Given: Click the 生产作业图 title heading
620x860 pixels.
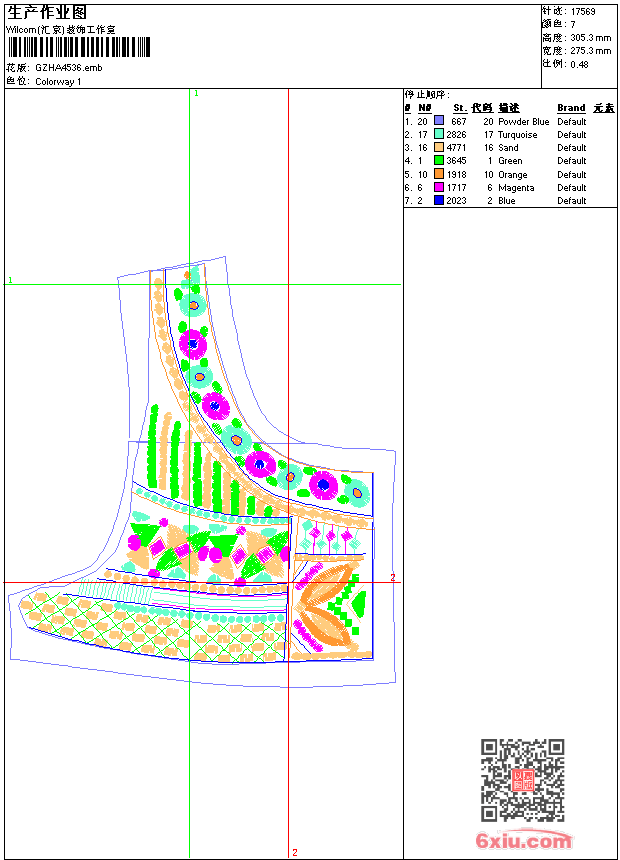Looking at the screenshot, I should [x=47, y=13].
